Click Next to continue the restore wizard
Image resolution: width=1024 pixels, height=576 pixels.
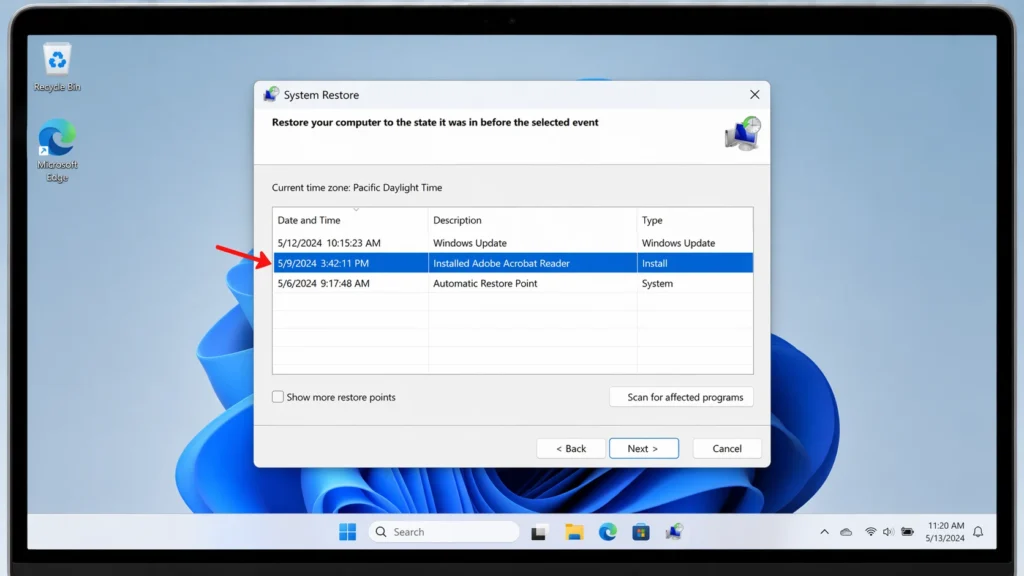point(644,448)
